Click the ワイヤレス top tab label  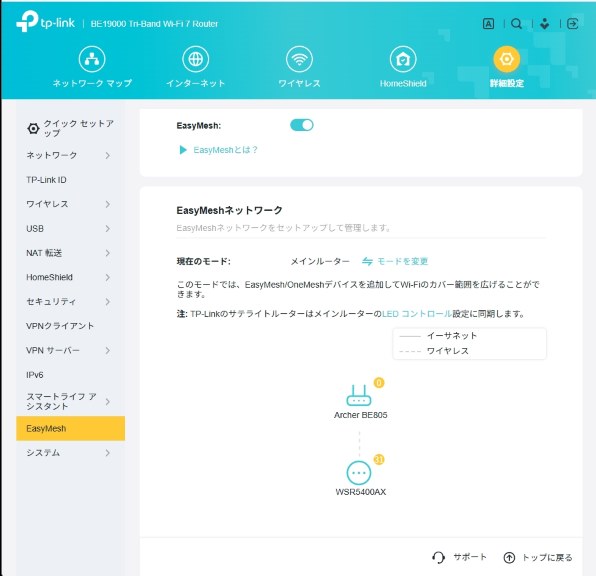point(299,83)
